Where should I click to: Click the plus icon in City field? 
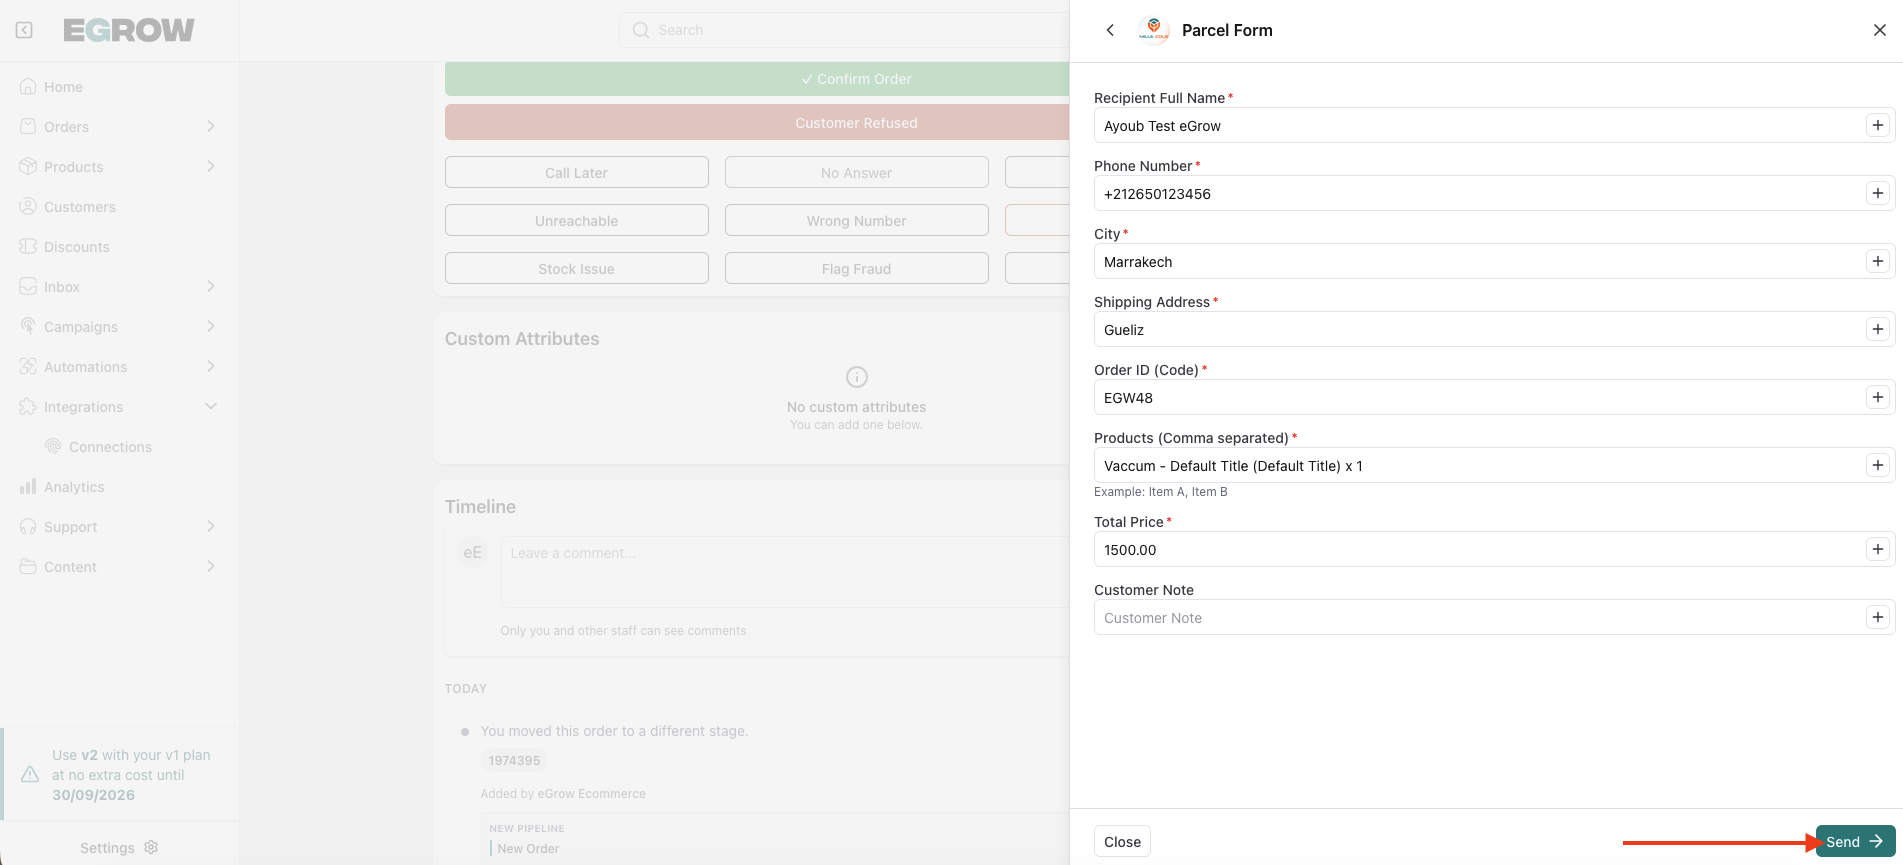pyautogui.click(x=1877, y=262)
